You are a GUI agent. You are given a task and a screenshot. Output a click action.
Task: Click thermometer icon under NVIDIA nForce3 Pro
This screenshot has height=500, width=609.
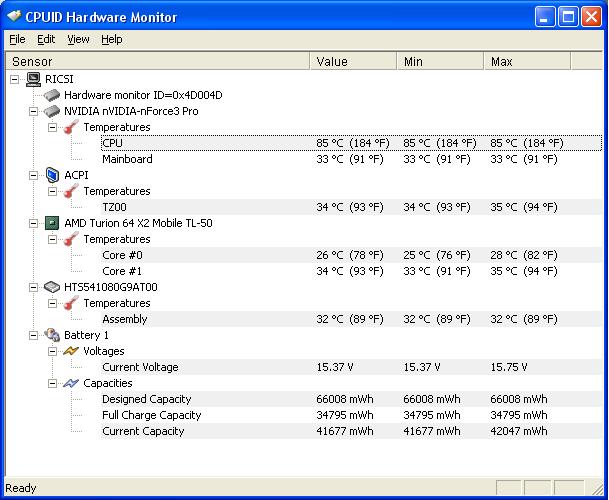71,127
